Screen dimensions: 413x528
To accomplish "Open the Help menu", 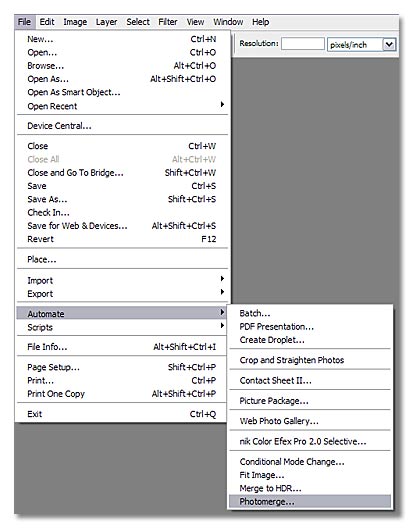I will coord(260,22).
